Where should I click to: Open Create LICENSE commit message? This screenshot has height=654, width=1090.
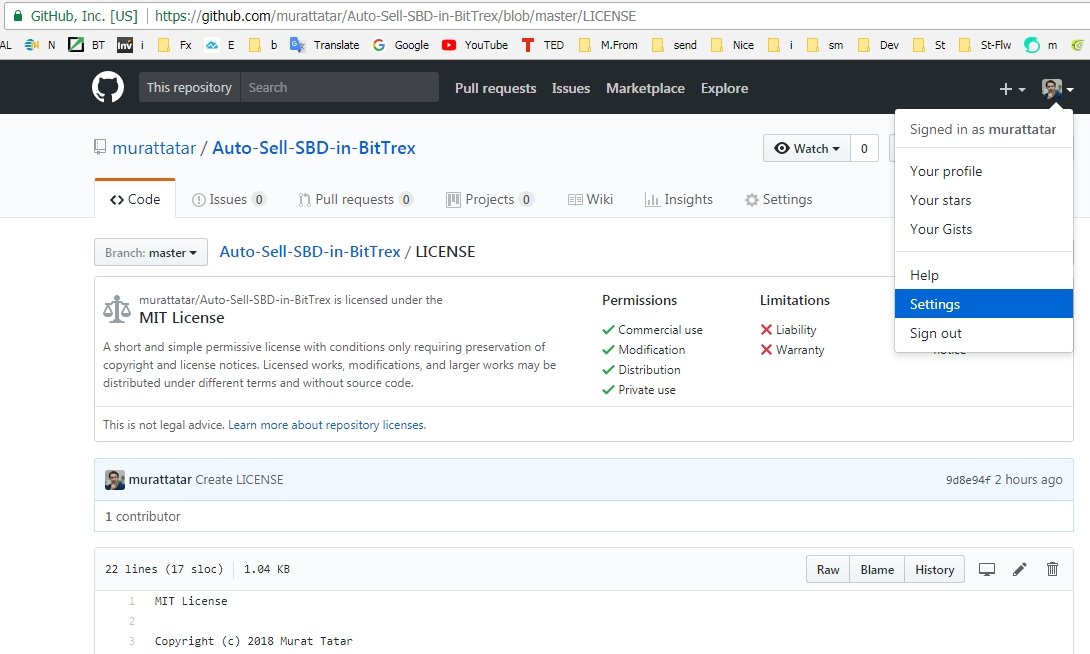(239, 480)
